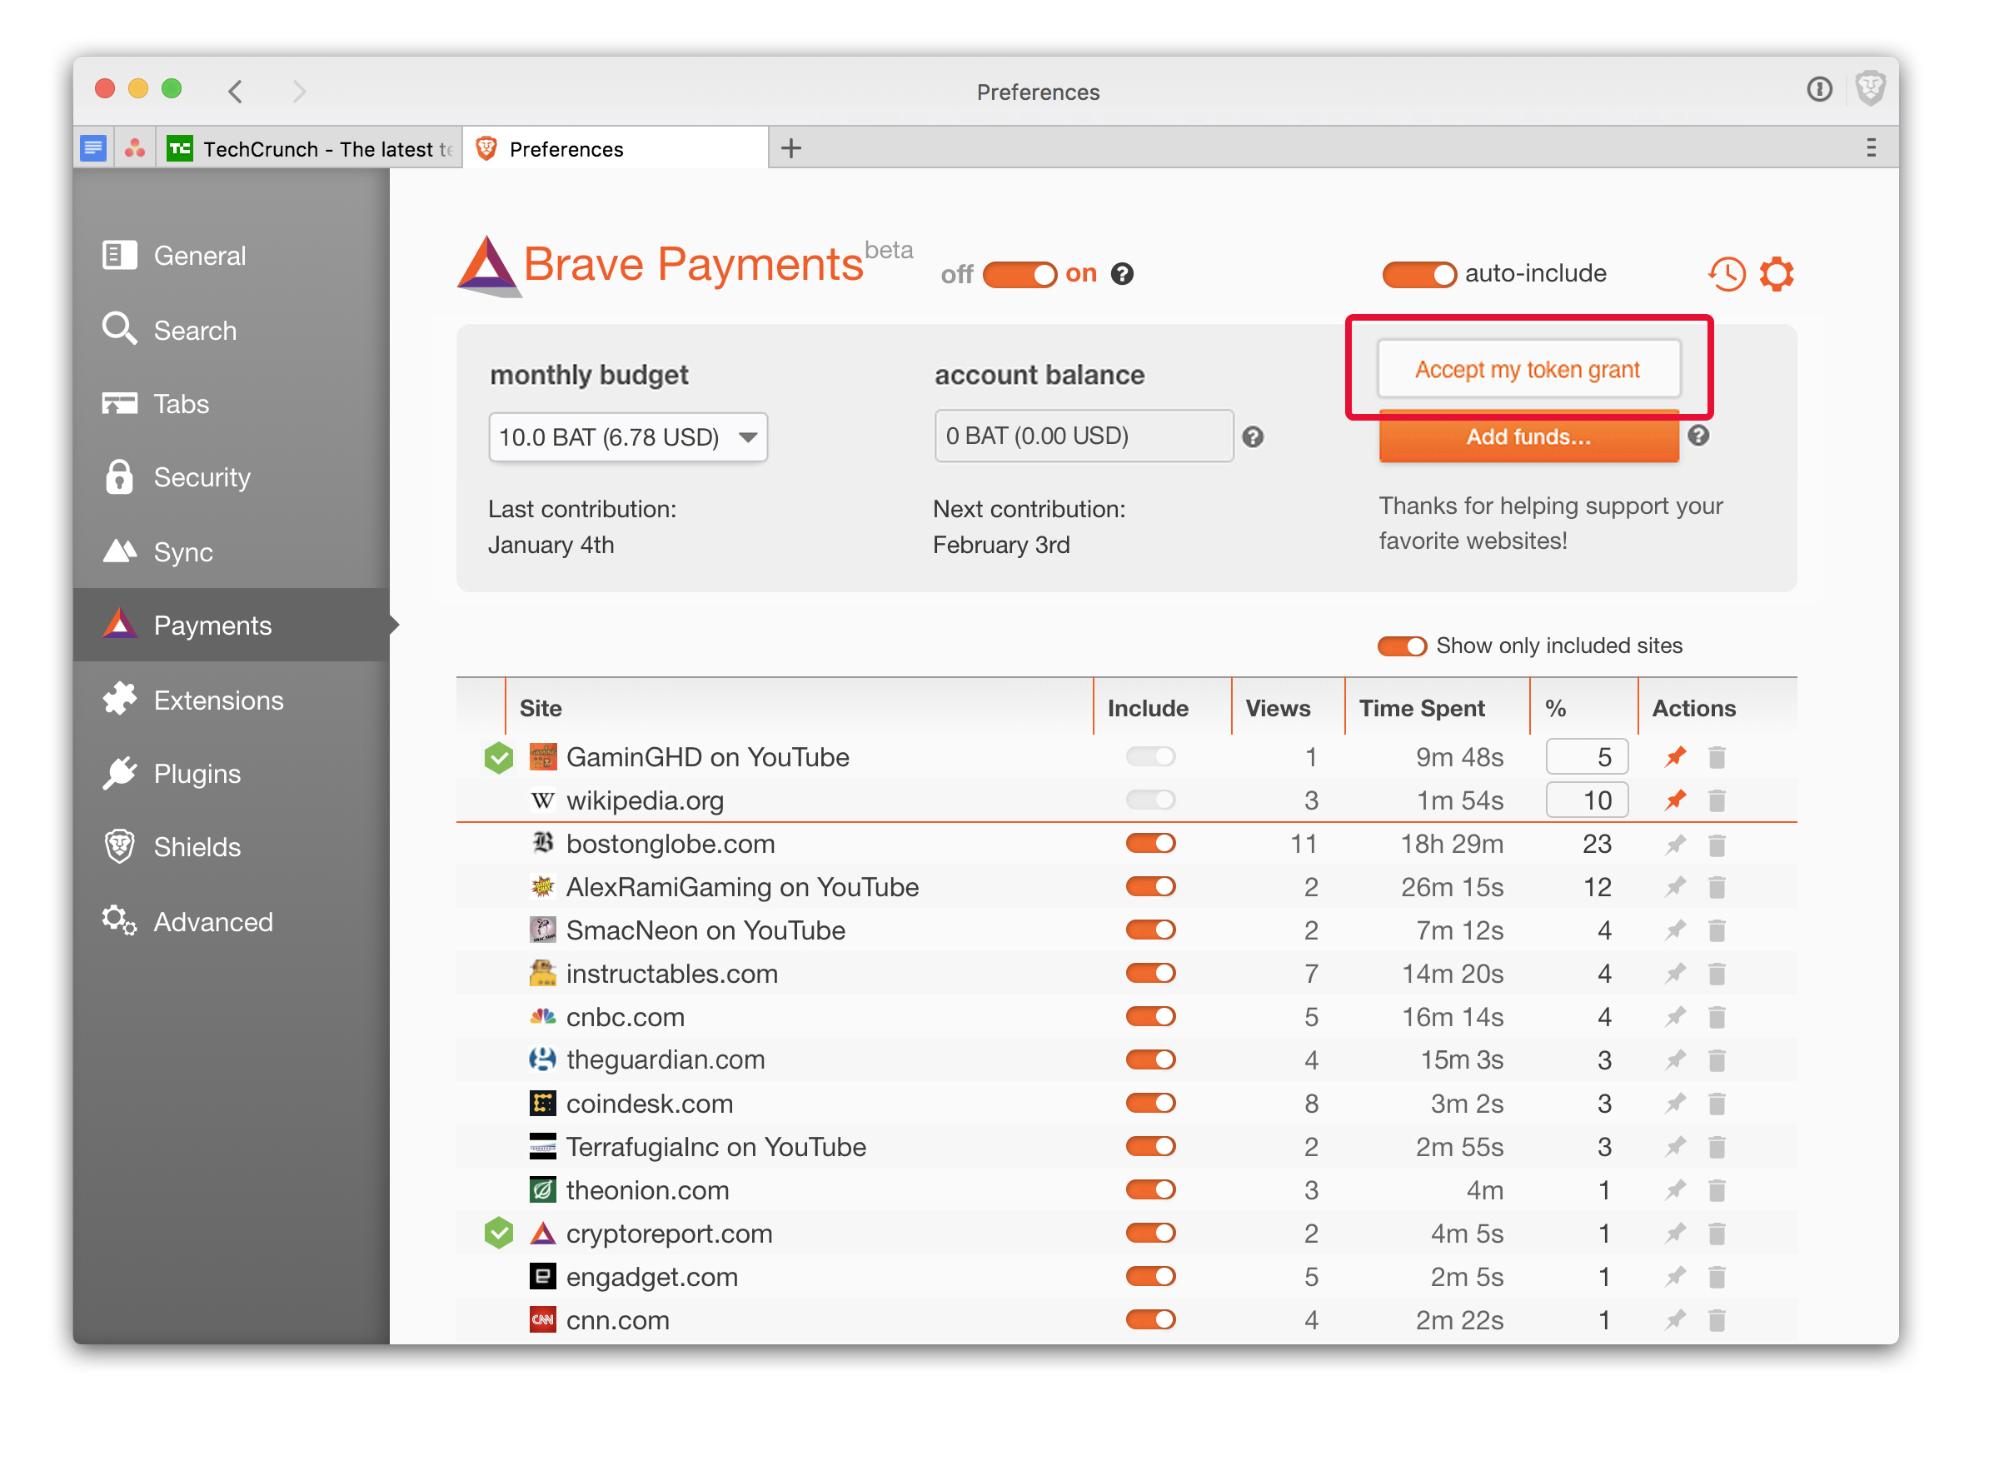Open Security preferences section
This screenshot has width=1999, height=1466.
(231, 477)
